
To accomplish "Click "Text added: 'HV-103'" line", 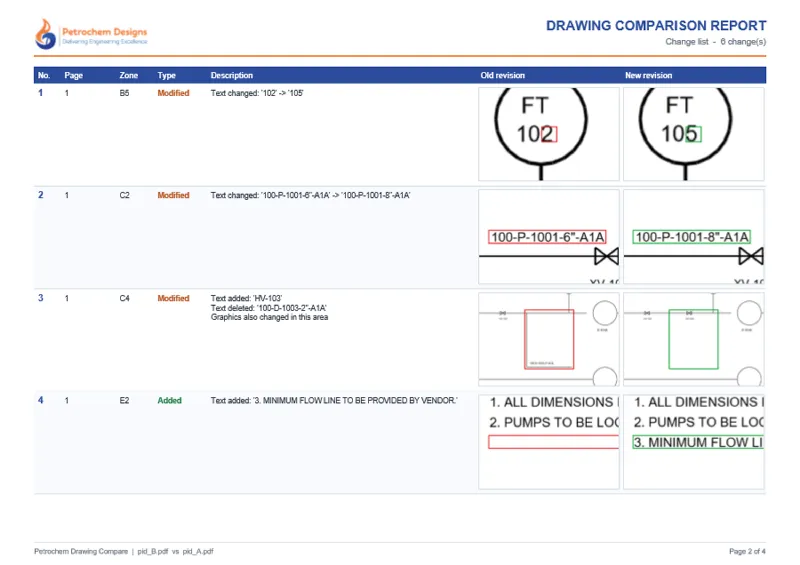I will (x=246, y=299).
